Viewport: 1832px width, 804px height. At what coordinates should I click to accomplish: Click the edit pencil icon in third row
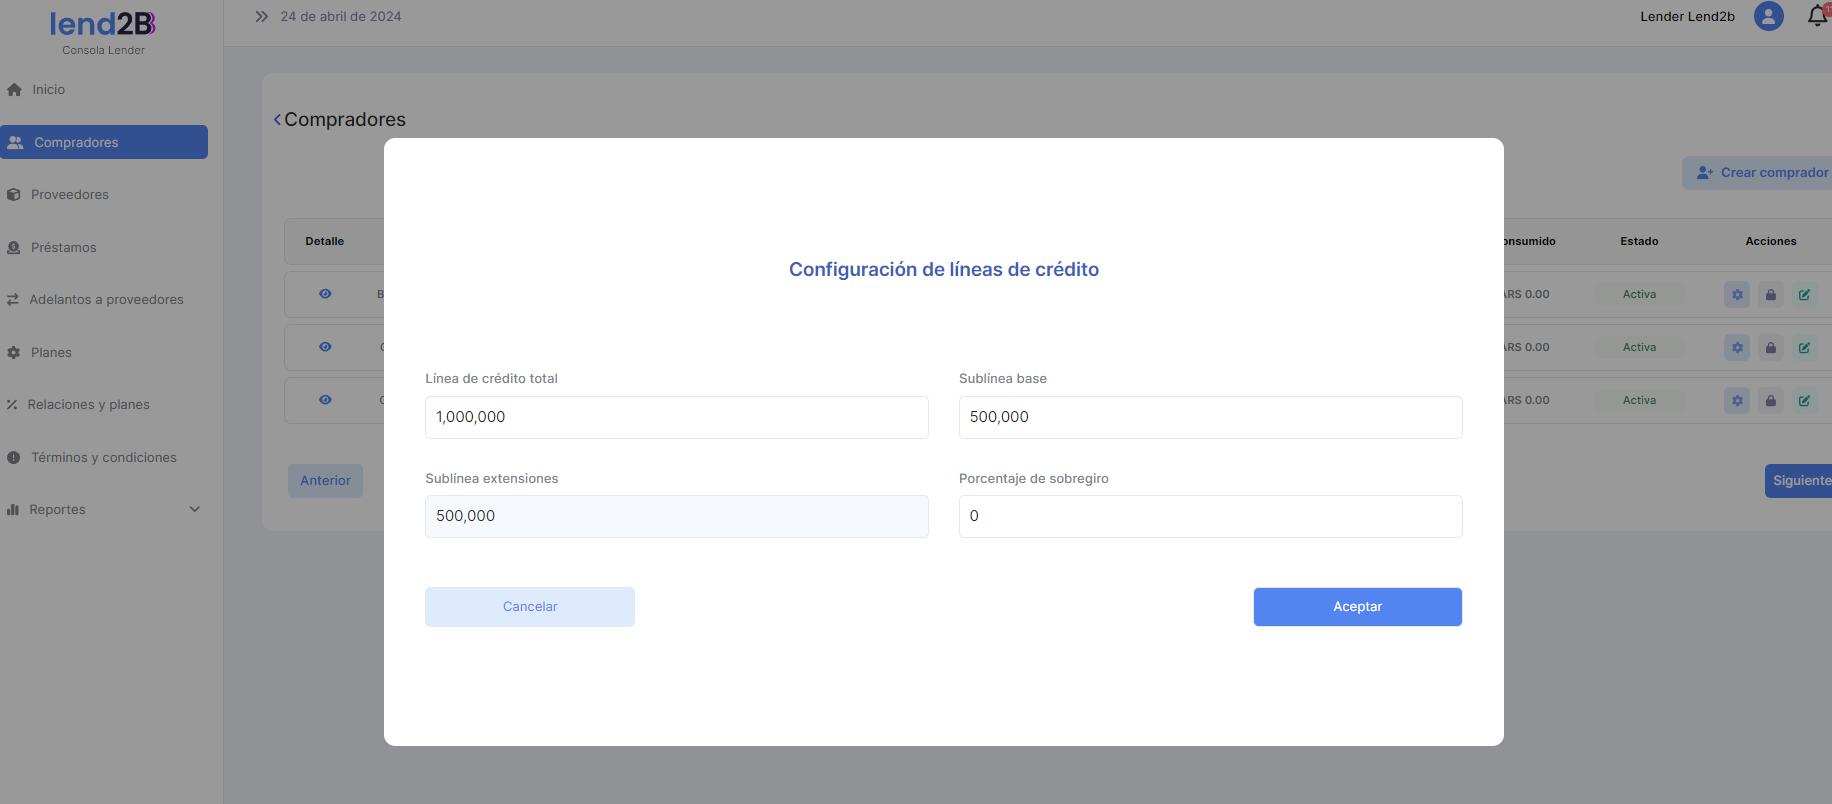click(1804, 401)
